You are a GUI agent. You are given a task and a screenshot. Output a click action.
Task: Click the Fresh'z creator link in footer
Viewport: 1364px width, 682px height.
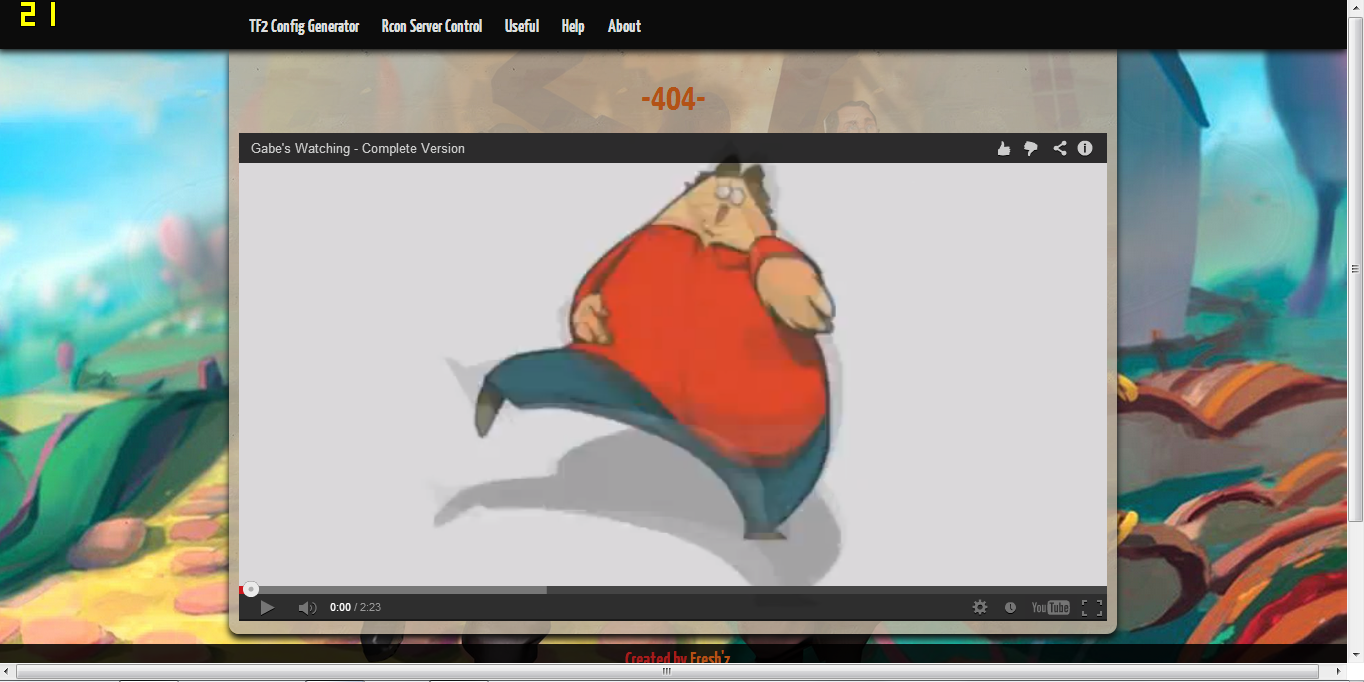(x=710, y=657)
